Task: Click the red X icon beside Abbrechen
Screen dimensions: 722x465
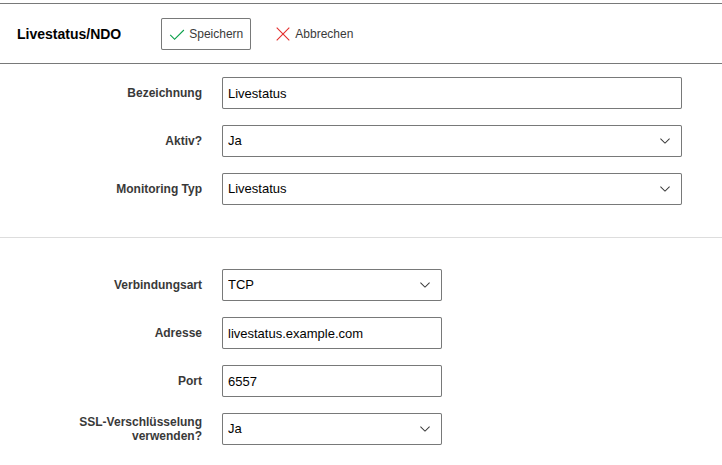Action: click(283, 34)
